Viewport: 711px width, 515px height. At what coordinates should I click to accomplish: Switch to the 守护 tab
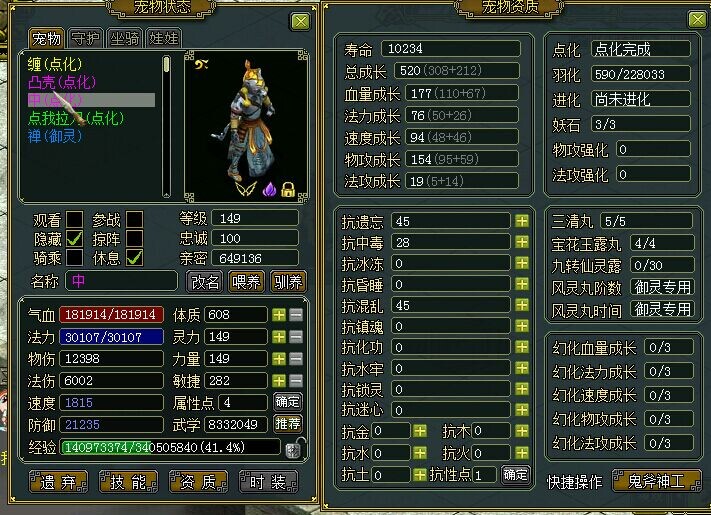click(86, 38)
